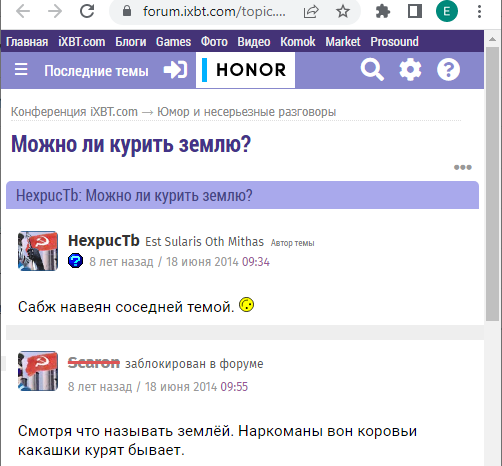The image size is (502, 466).
Task: Bookmark this page with the star icon
Action: pyautogui.click(x=343, y=12)
